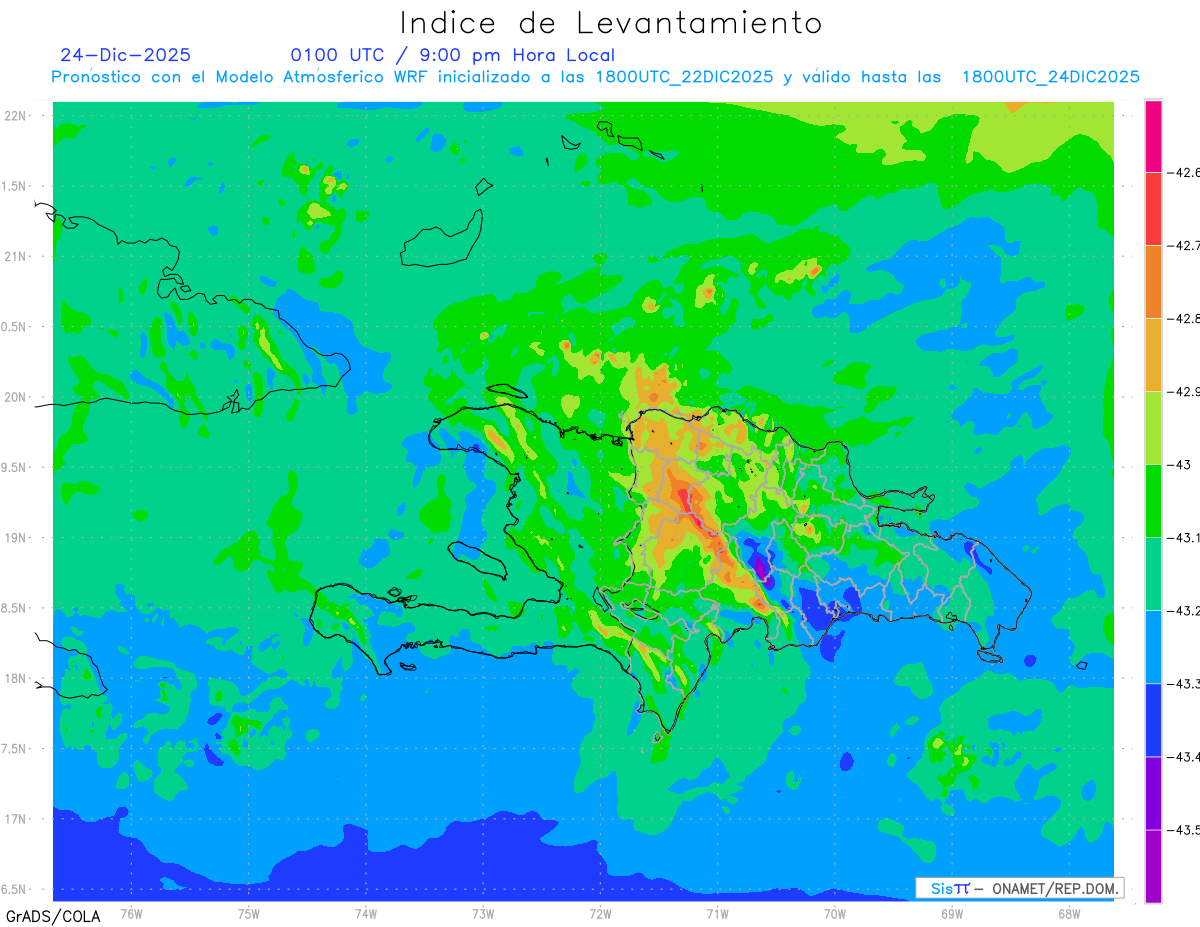
Task: Pick the dark blue swatch between -43.3 and -43.4
Action: point(1153,720)
